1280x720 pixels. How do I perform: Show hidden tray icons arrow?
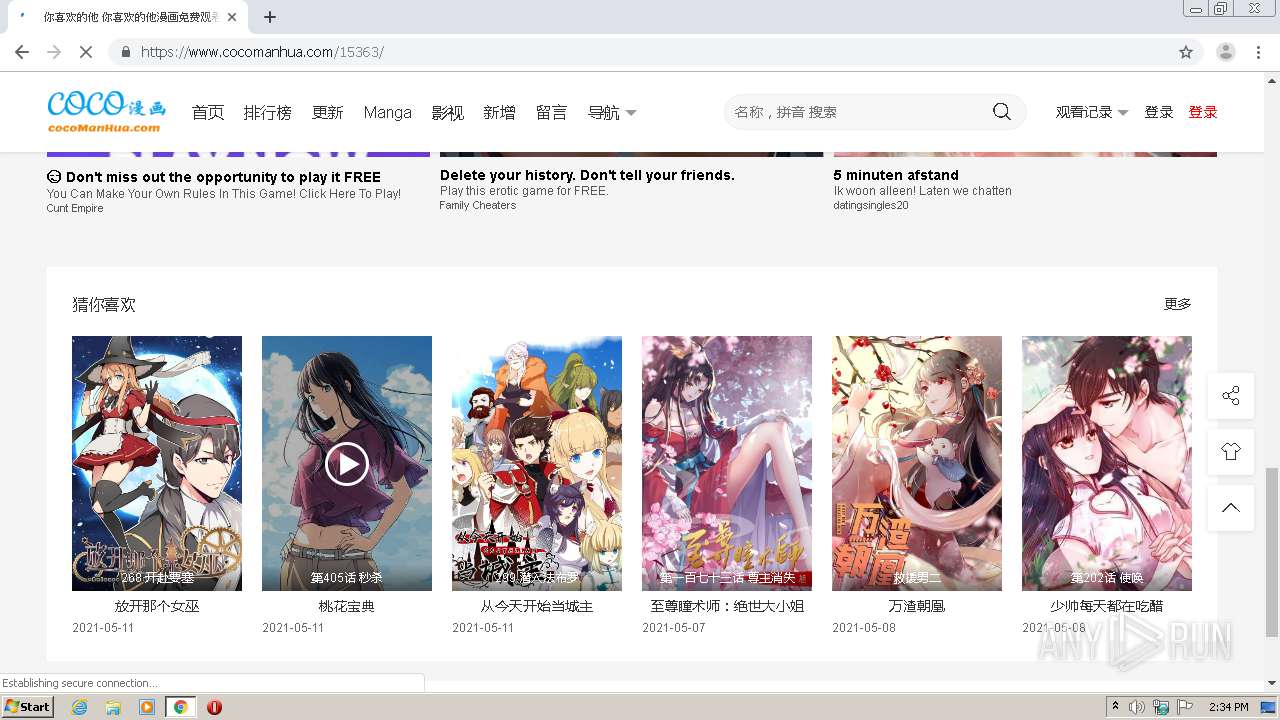(x=1115, y=707)
